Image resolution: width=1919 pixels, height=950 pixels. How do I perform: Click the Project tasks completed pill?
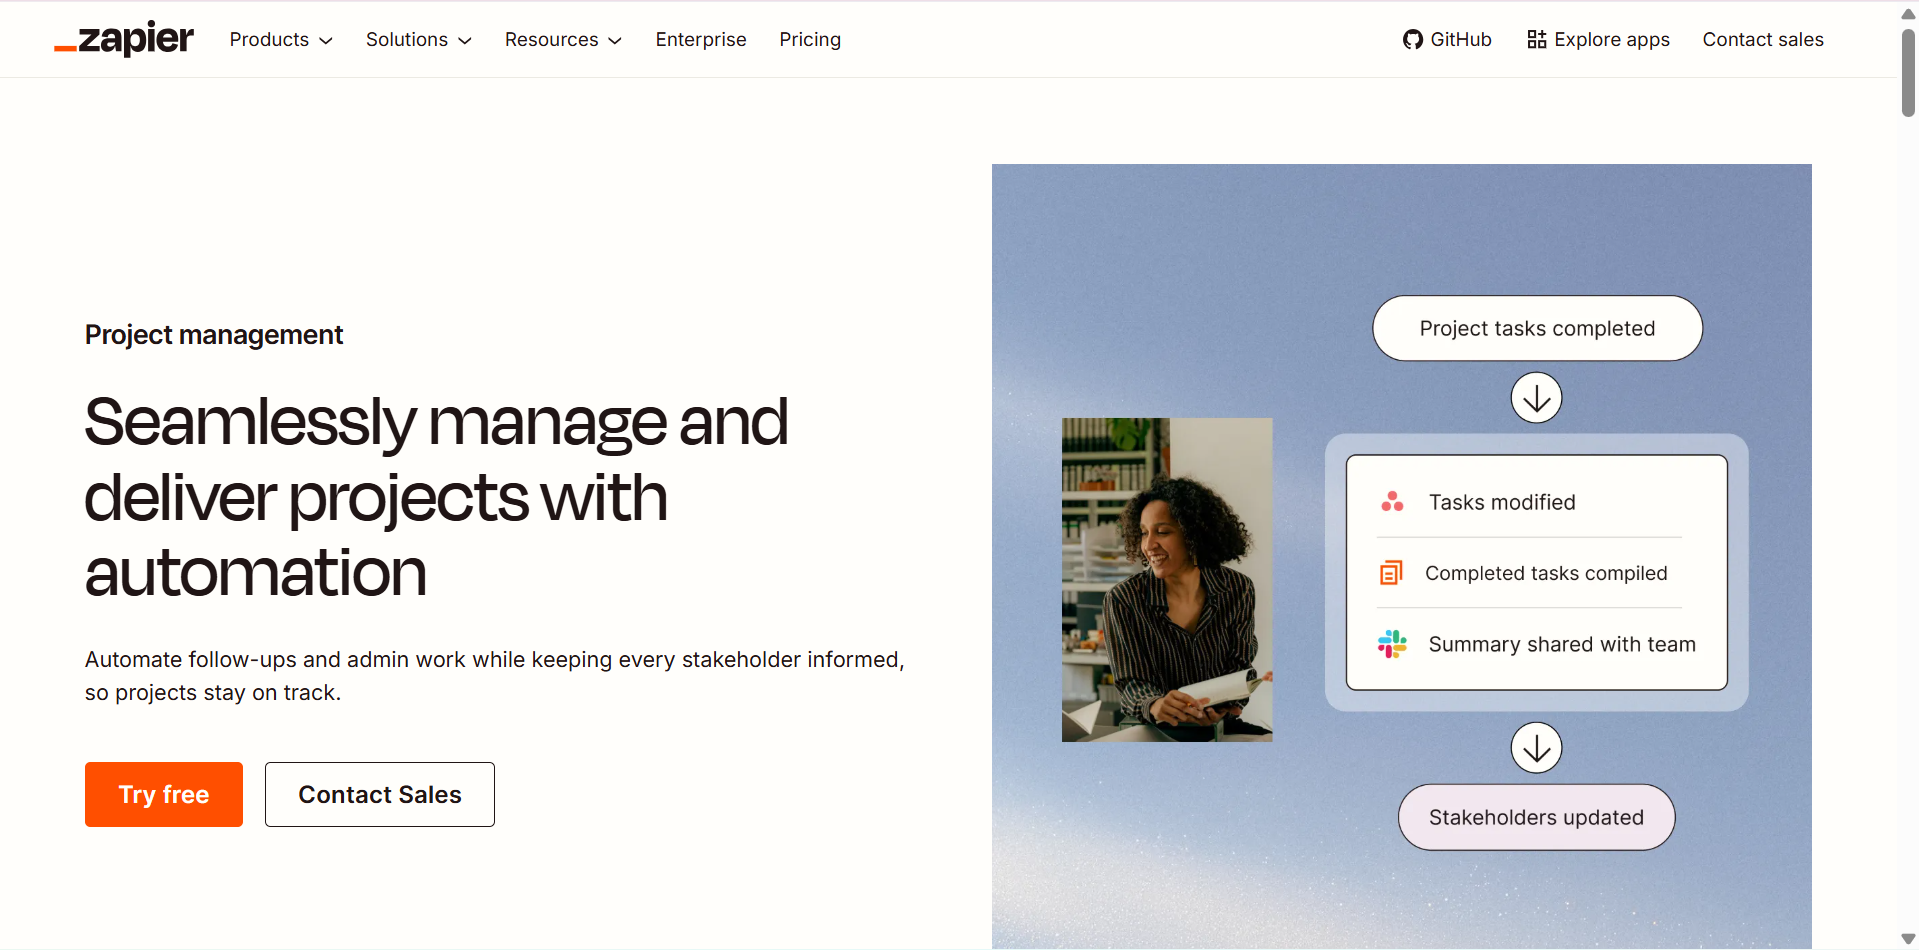click(1537, 328)
